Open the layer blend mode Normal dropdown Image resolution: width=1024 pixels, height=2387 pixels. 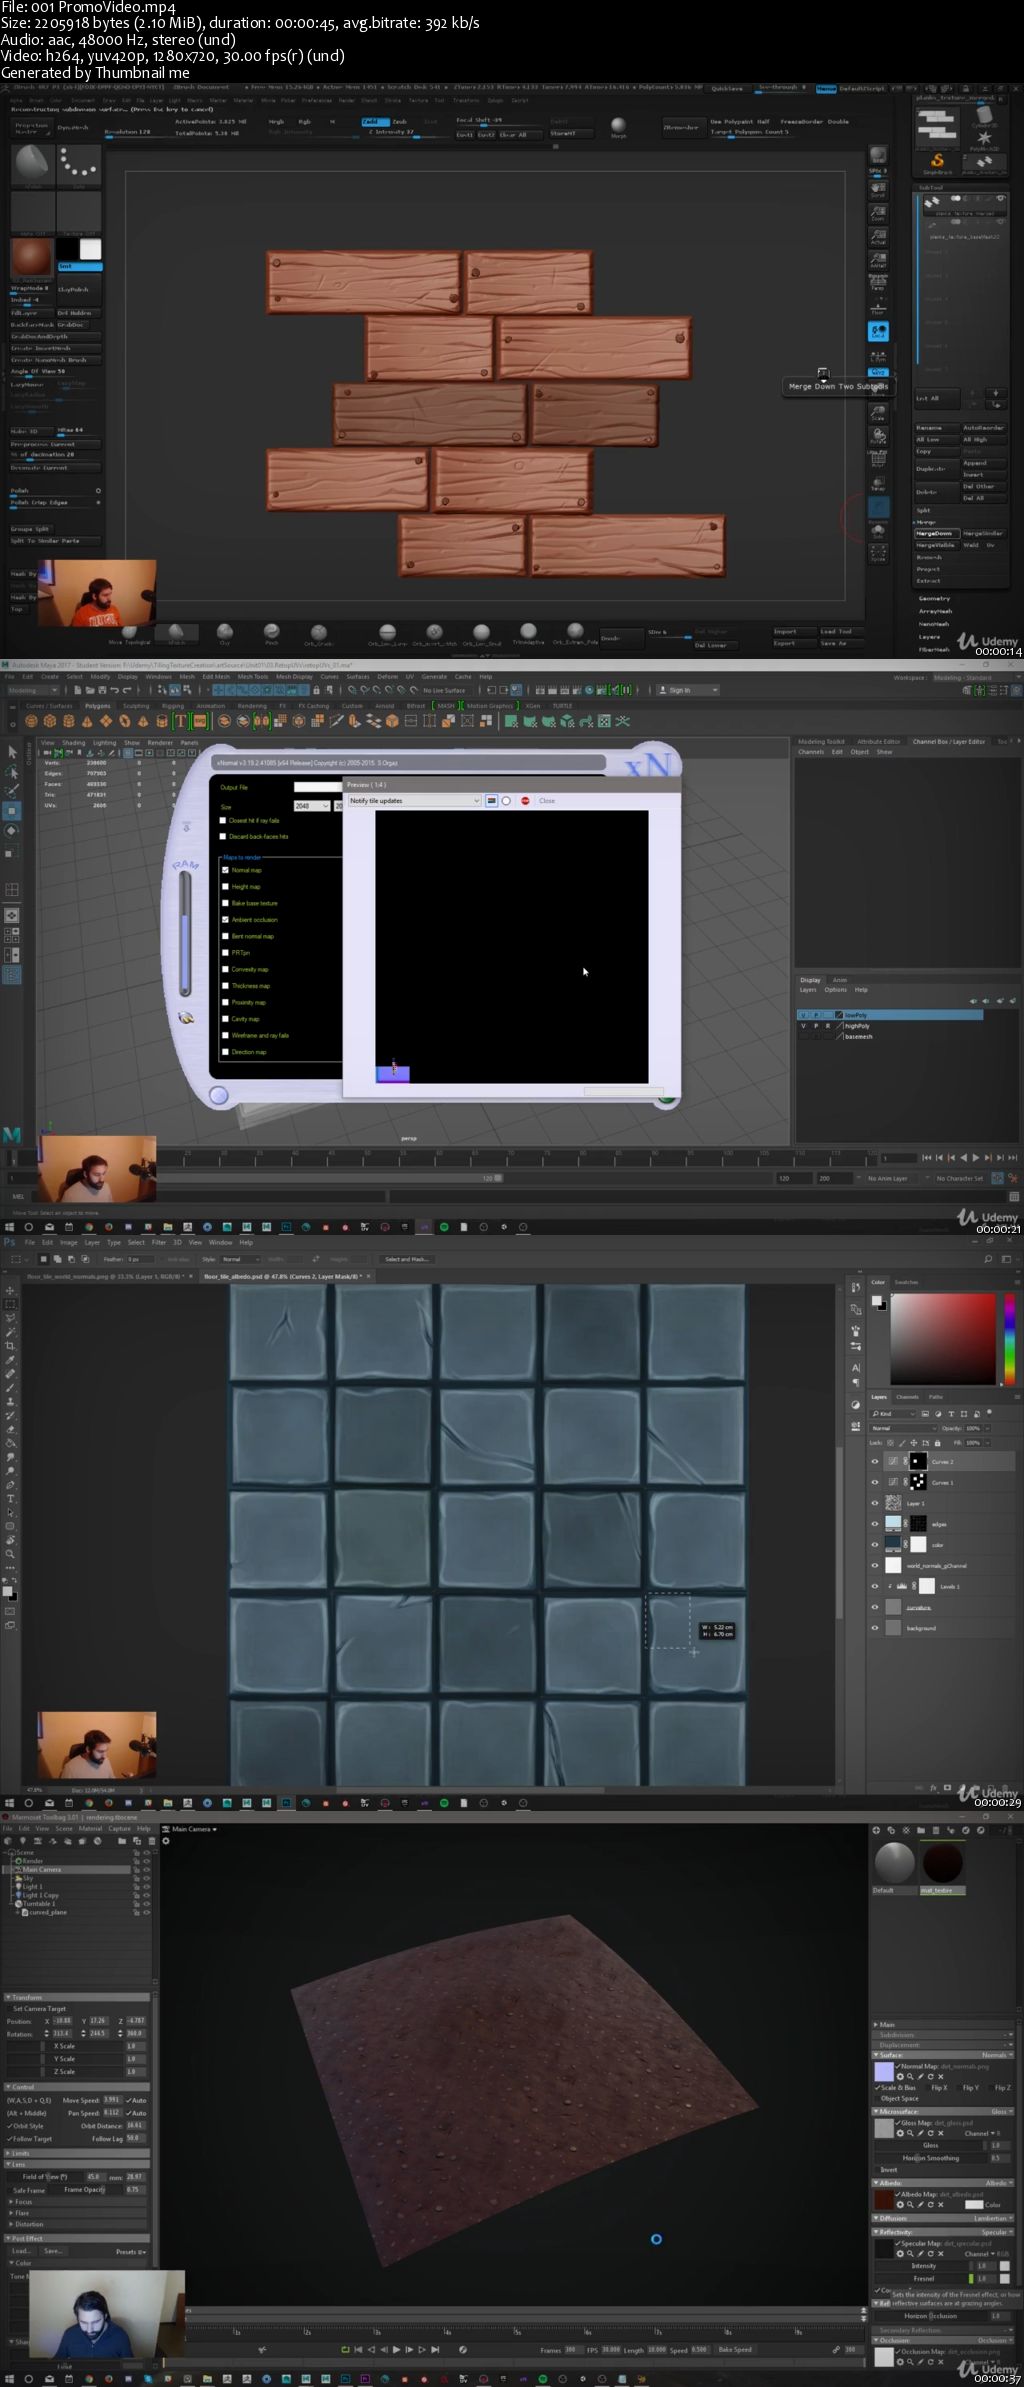coord(903,1428)
